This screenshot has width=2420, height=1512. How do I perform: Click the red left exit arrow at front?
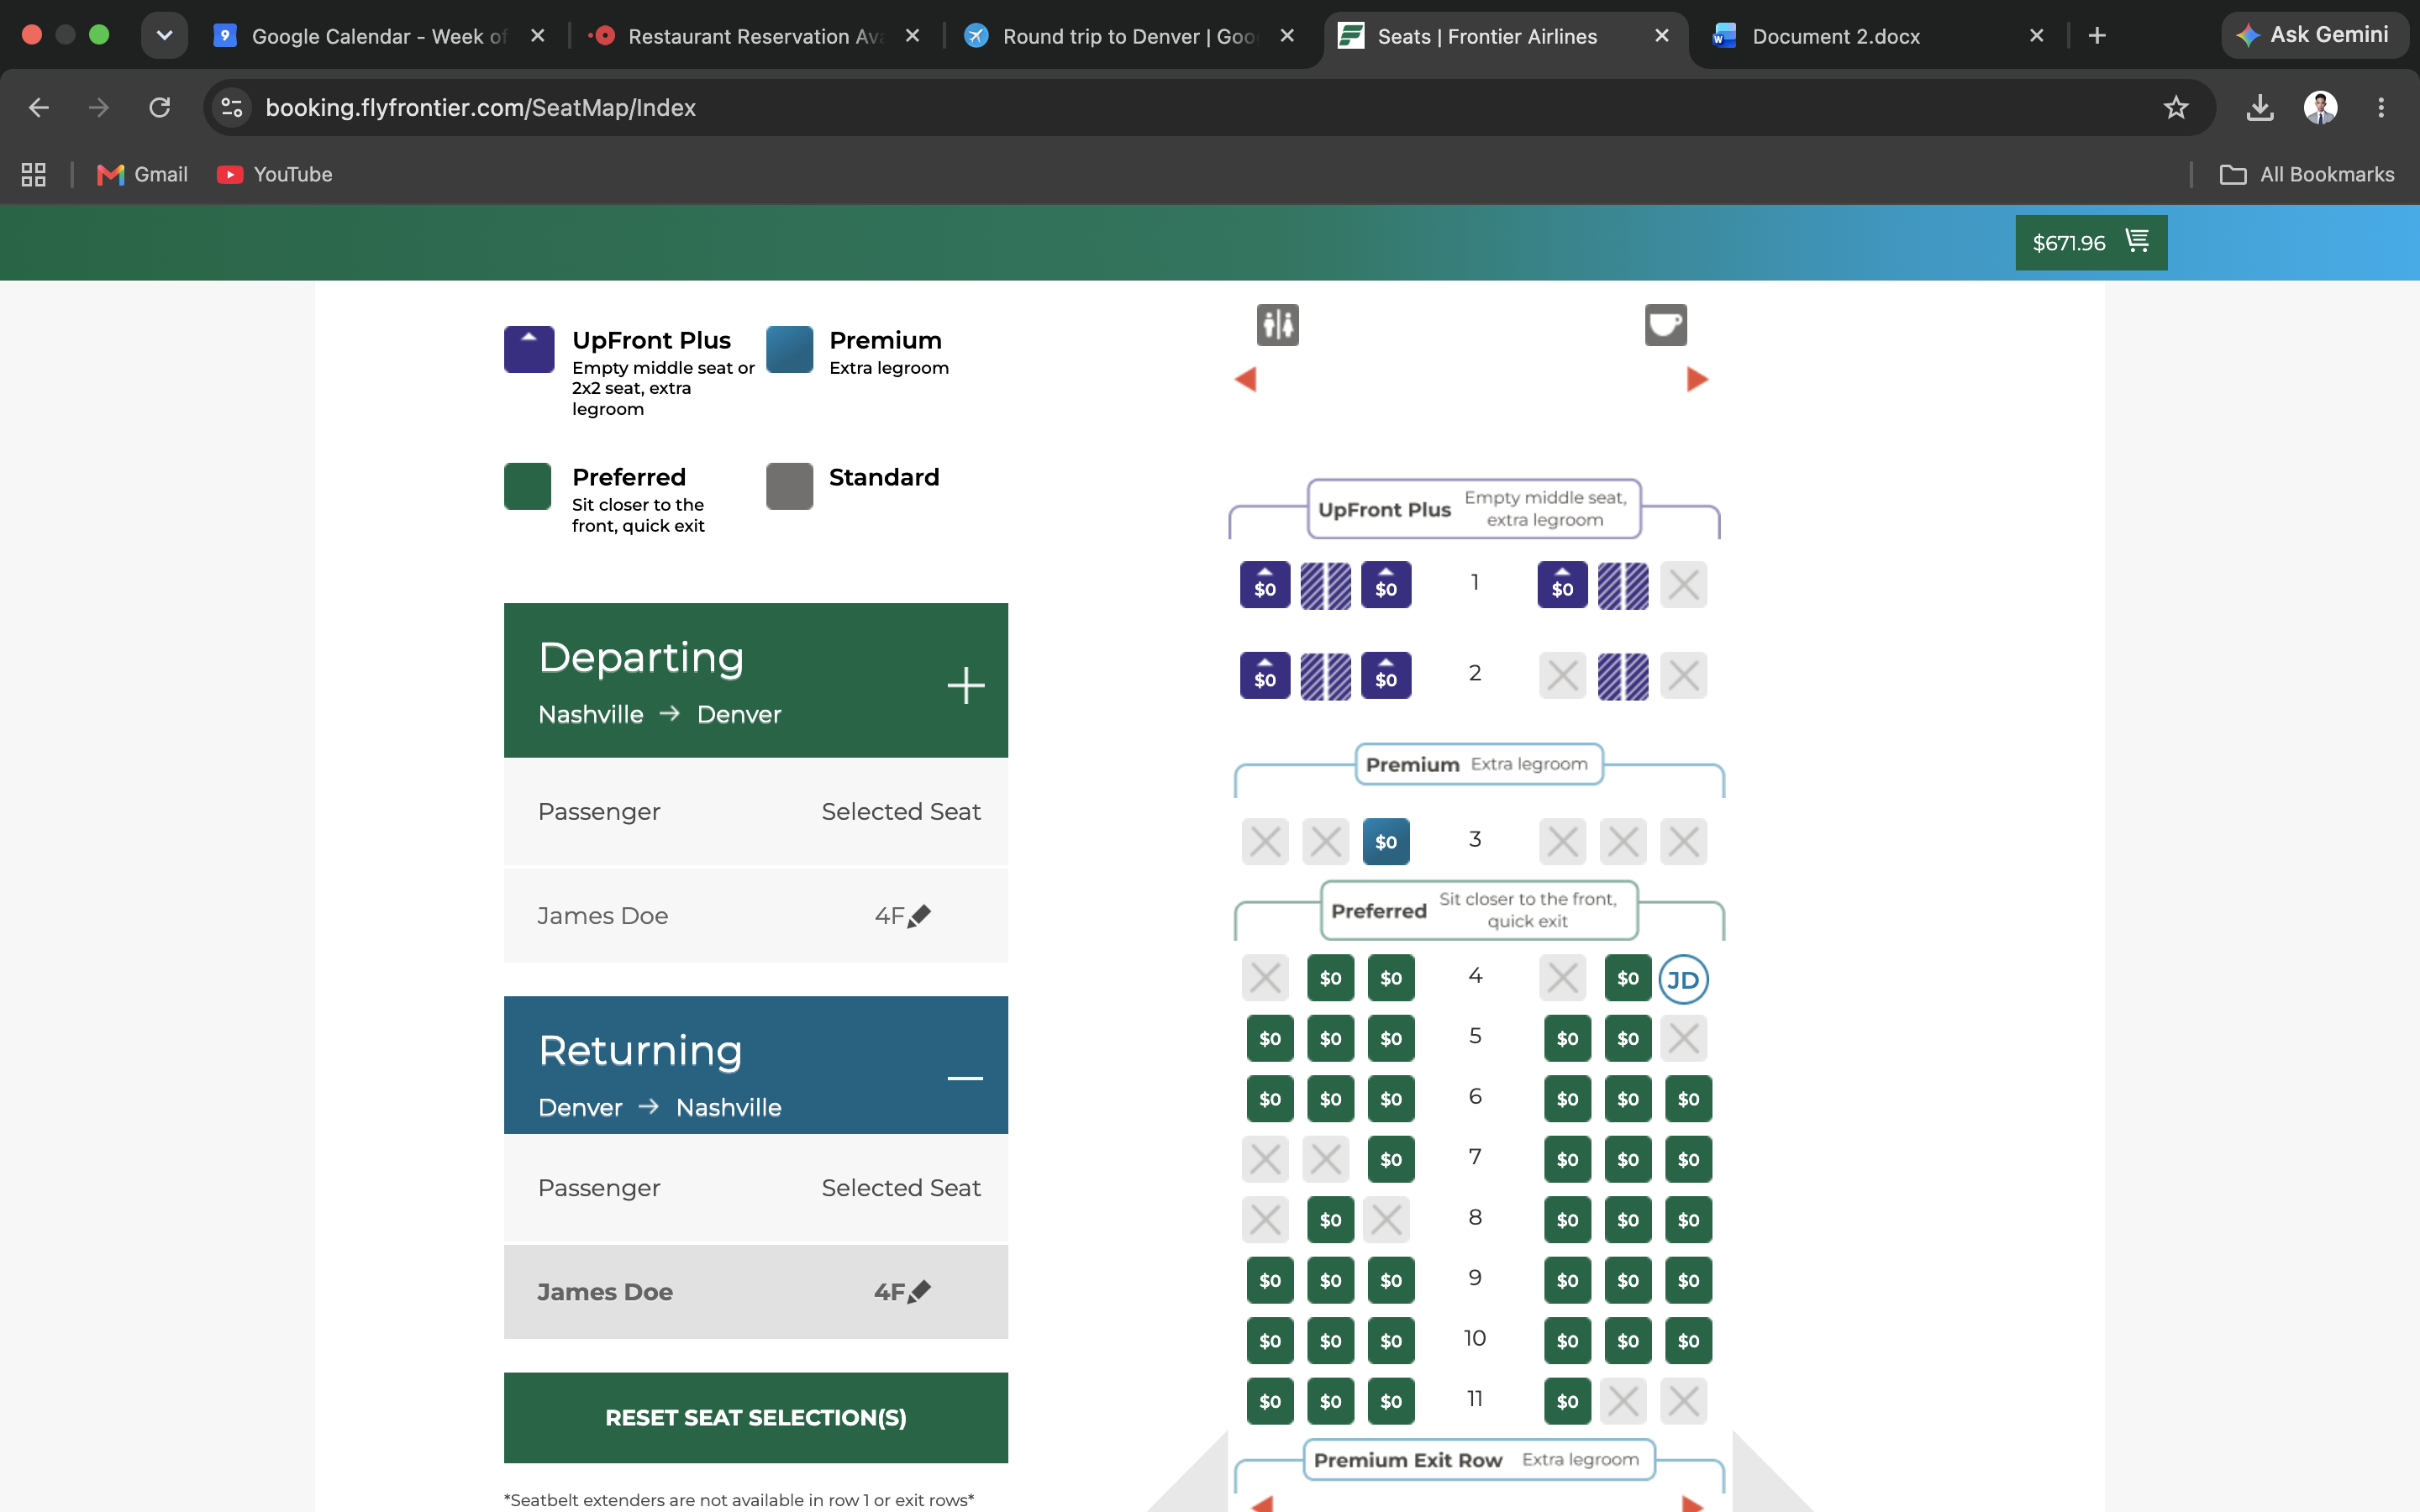point(1245,379)
